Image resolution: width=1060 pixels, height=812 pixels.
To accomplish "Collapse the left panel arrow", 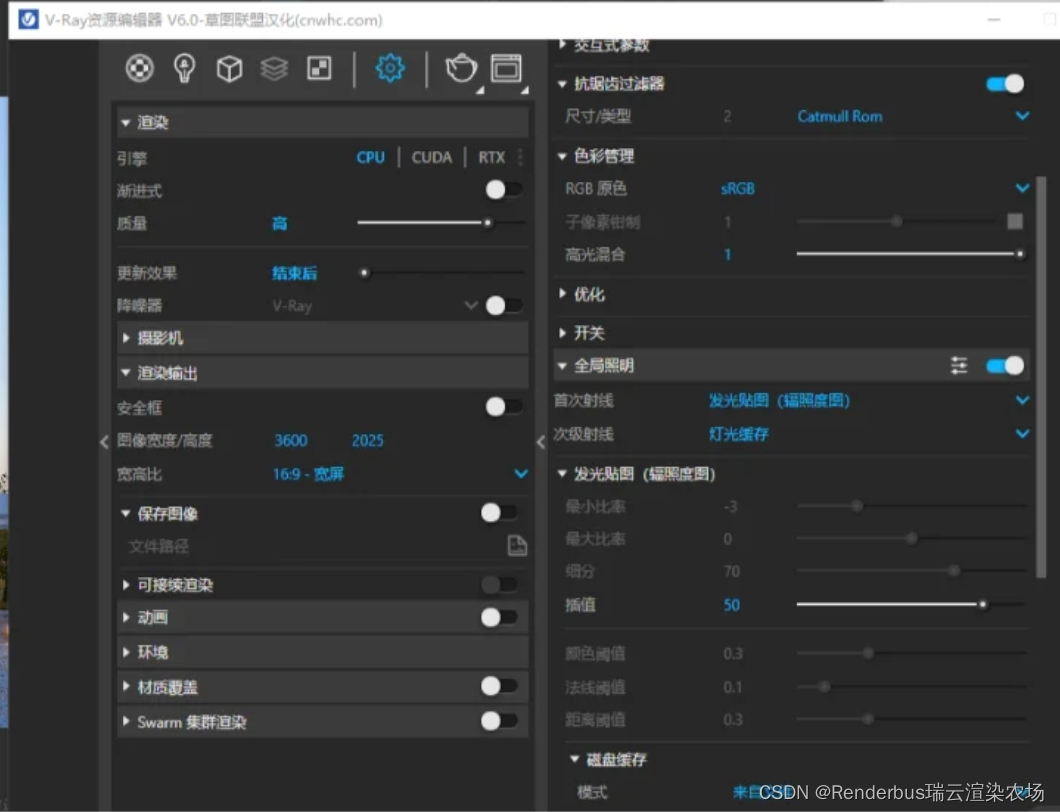I will [104, 442].
